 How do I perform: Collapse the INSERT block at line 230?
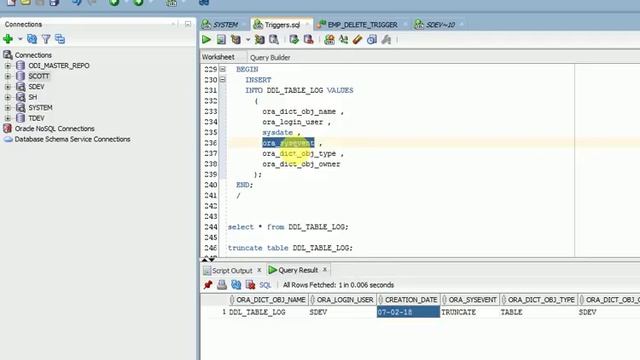[x=222, y=80]
